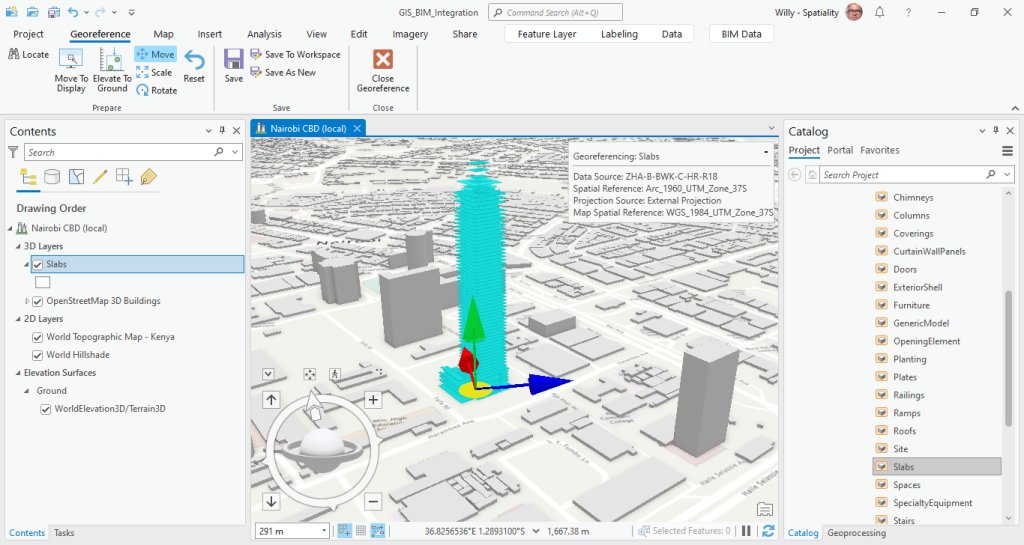Toggle World Topographic Map - Kenya visibility
This screenshot has height=545, width=1024.
[x=37, y=337]
